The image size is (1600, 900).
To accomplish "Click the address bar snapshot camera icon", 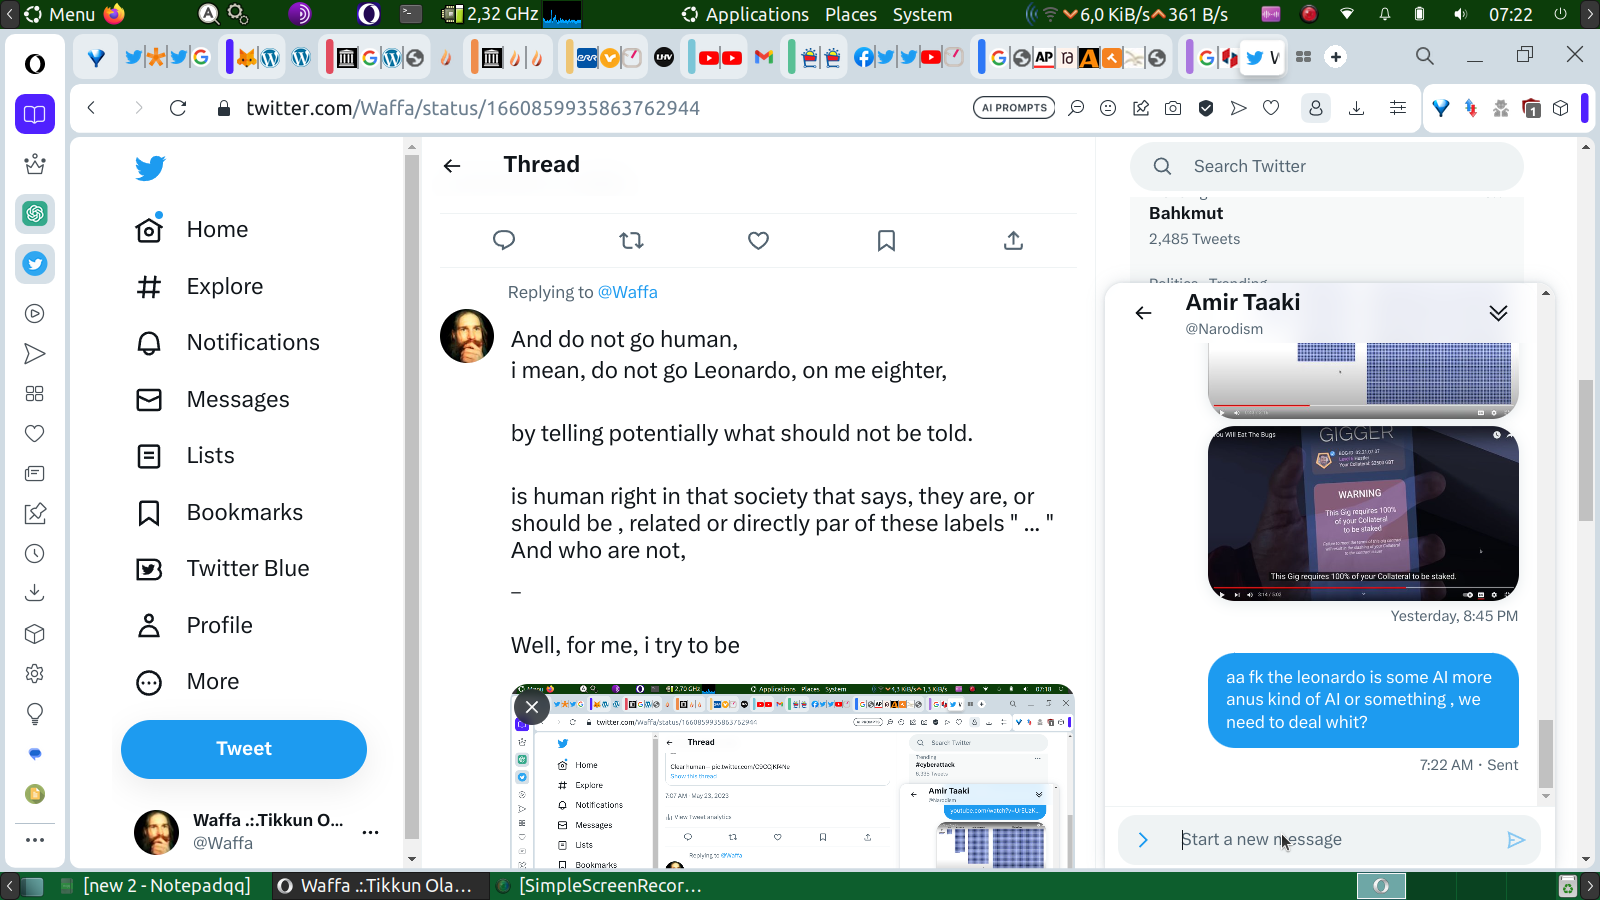I will click(1173, 108).
